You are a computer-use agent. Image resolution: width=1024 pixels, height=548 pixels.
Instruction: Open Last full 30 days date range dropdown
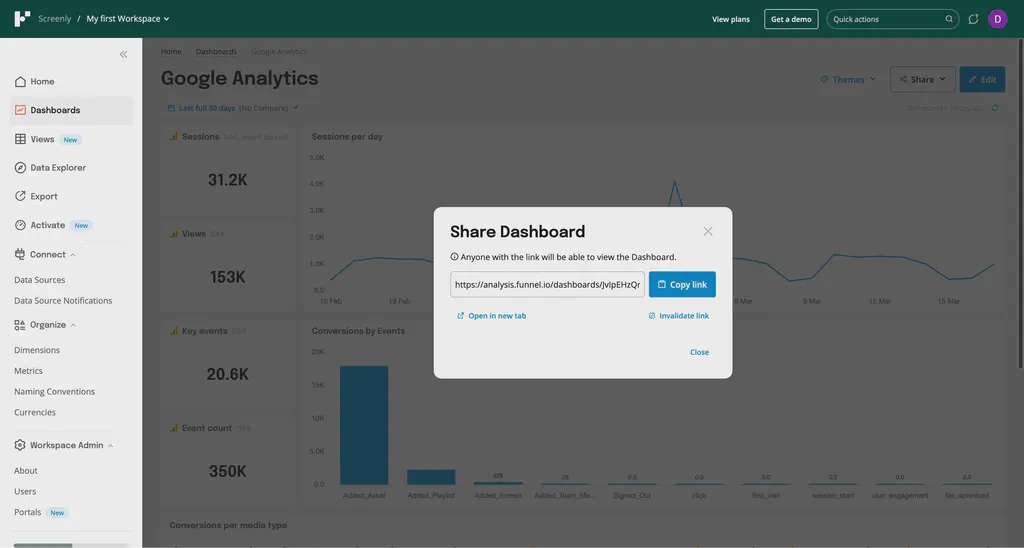[x=233, y=108]
